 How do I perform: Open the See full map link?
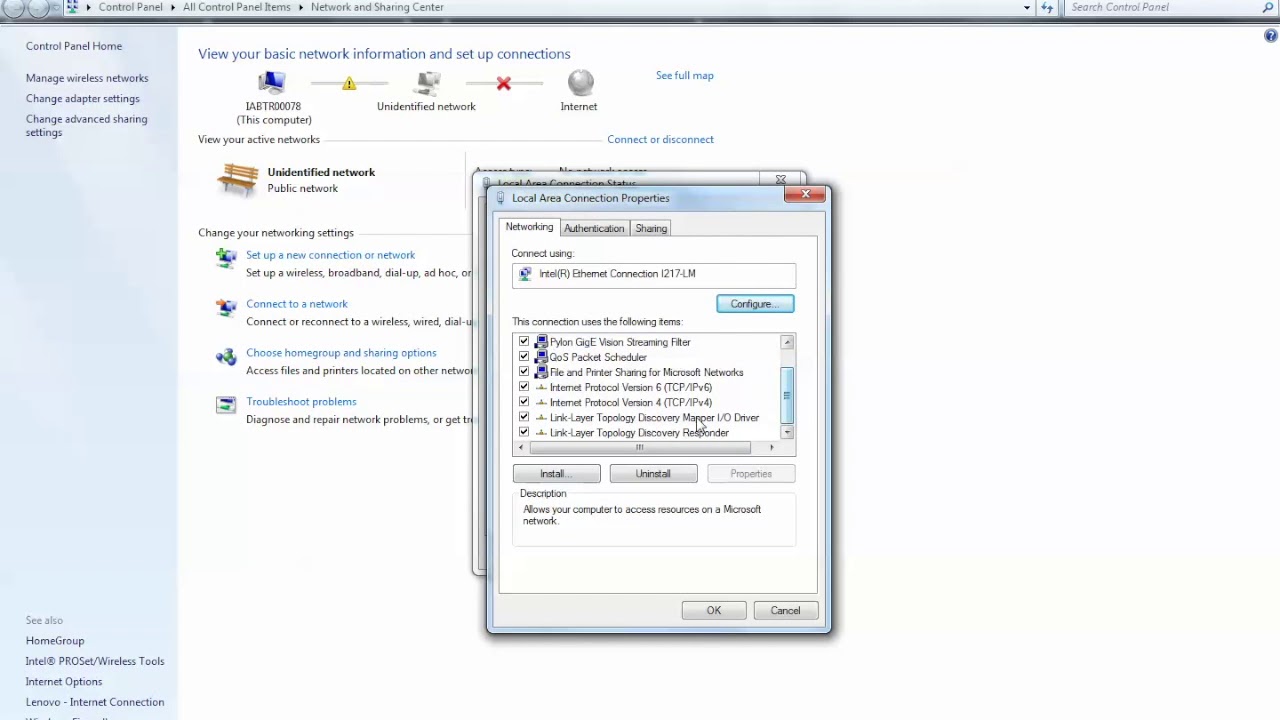click(685, 75)
